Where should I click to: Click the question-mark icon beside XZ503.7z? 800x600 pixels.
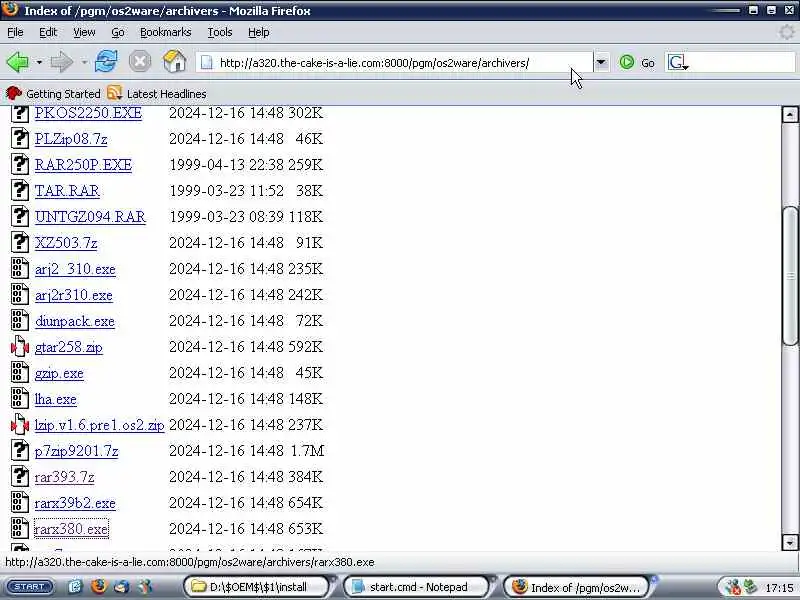[x=20, y=242]
